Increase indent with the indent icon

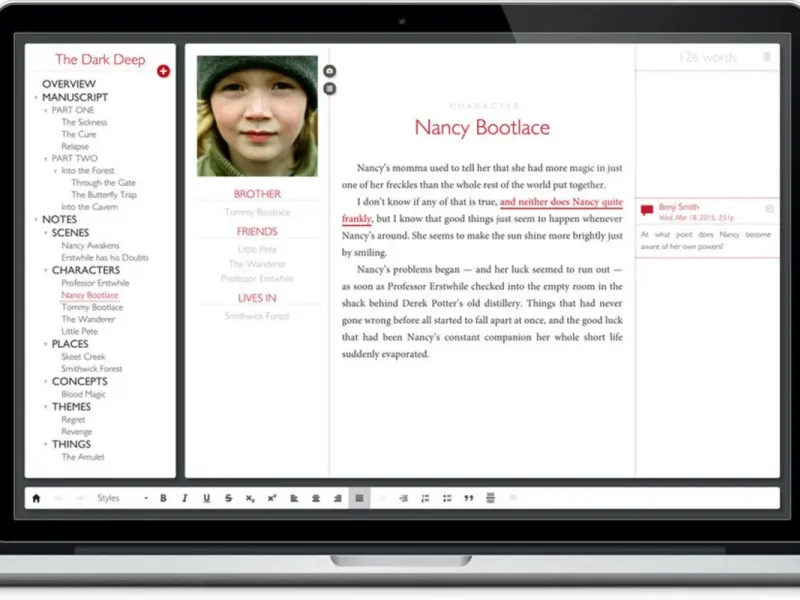pos(403,498)
